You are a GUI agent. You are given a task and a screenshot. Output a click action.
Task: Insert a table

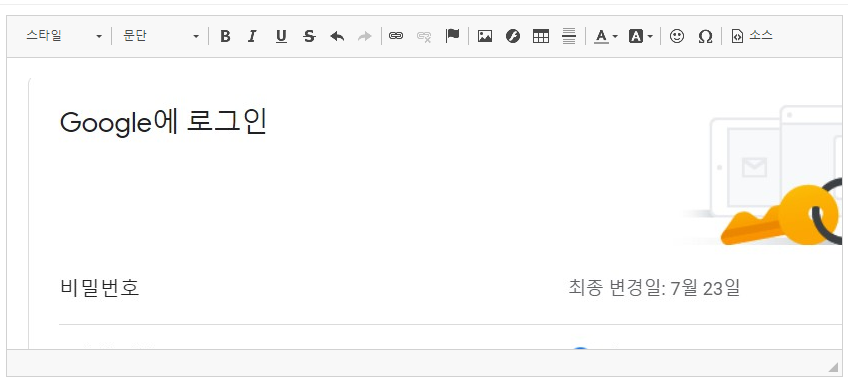(541, 36)
